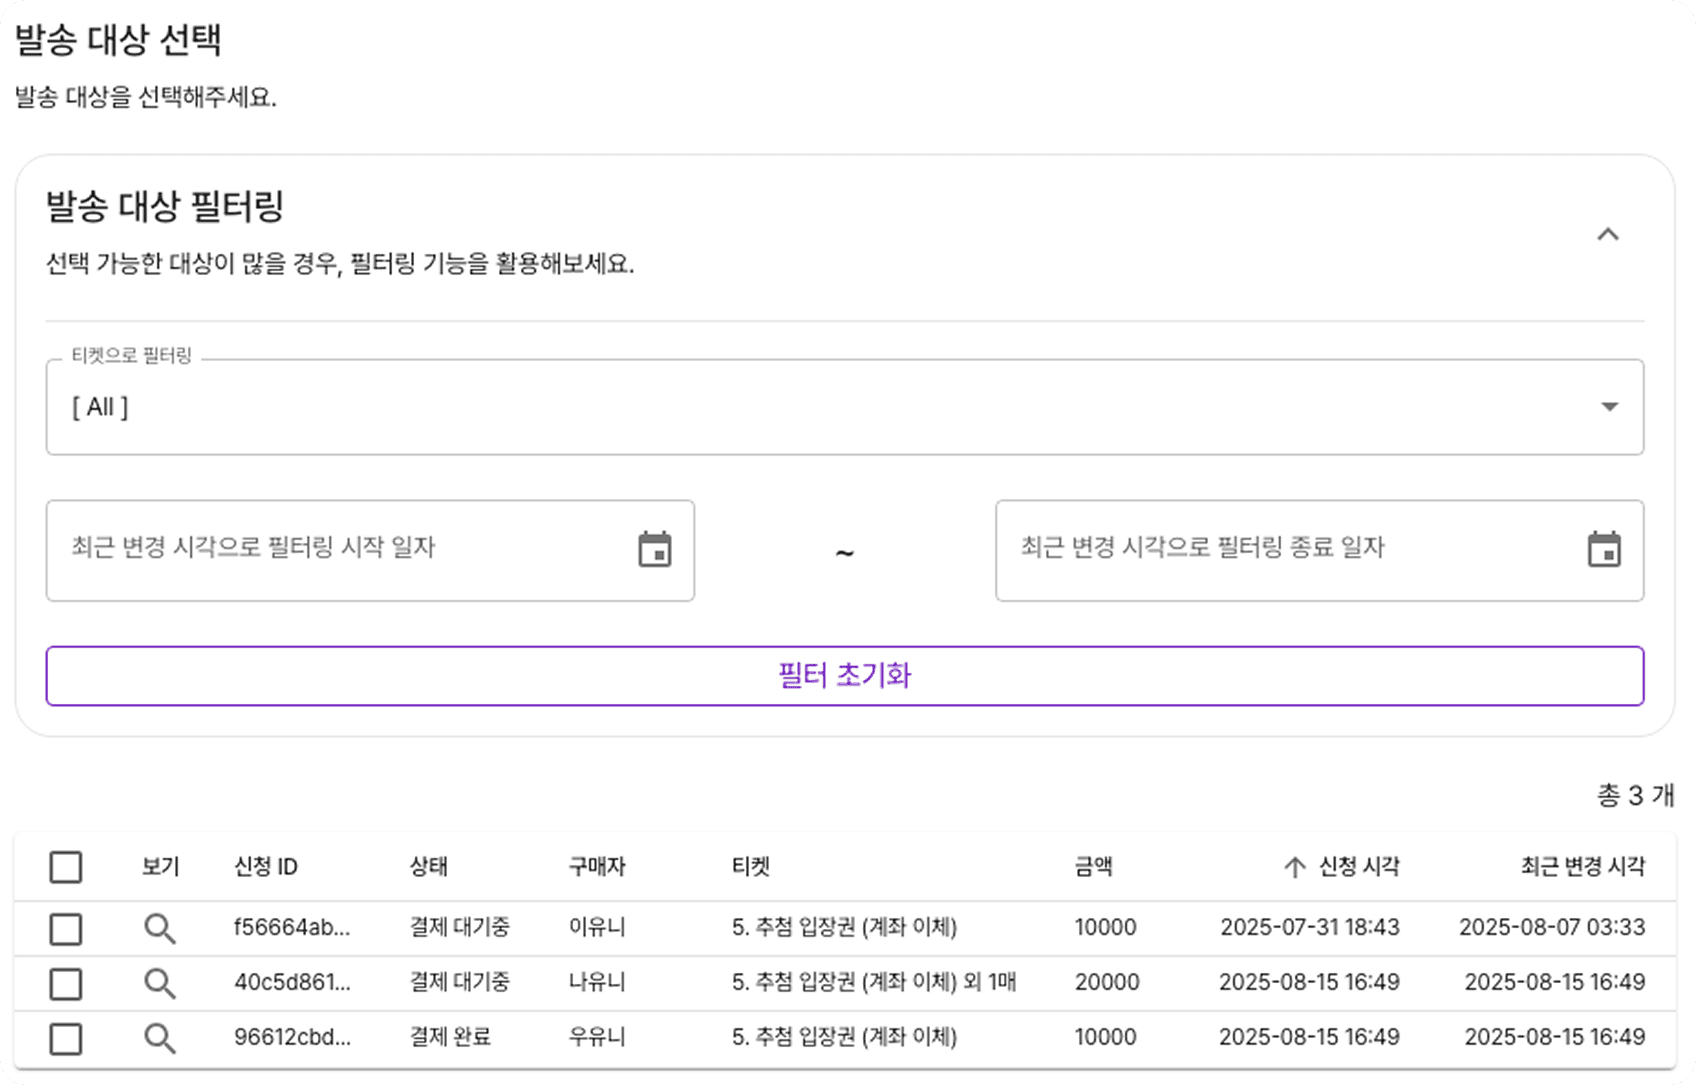Sort by the 금액 column header

(1093, 867)
